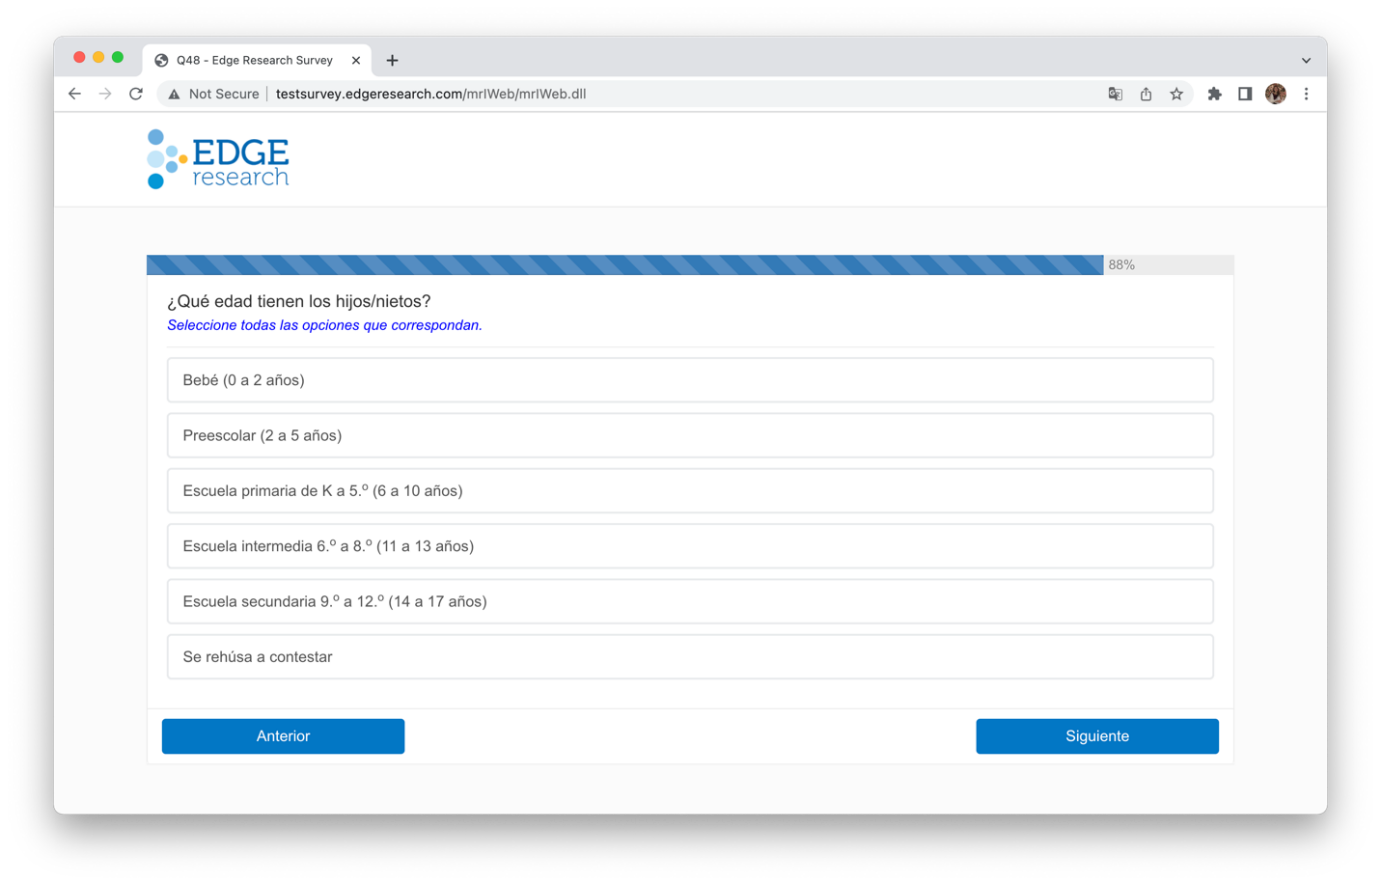1381x885 pixels.
Task: Open the extensions puzzle icon
Action: coord(1214,94)
